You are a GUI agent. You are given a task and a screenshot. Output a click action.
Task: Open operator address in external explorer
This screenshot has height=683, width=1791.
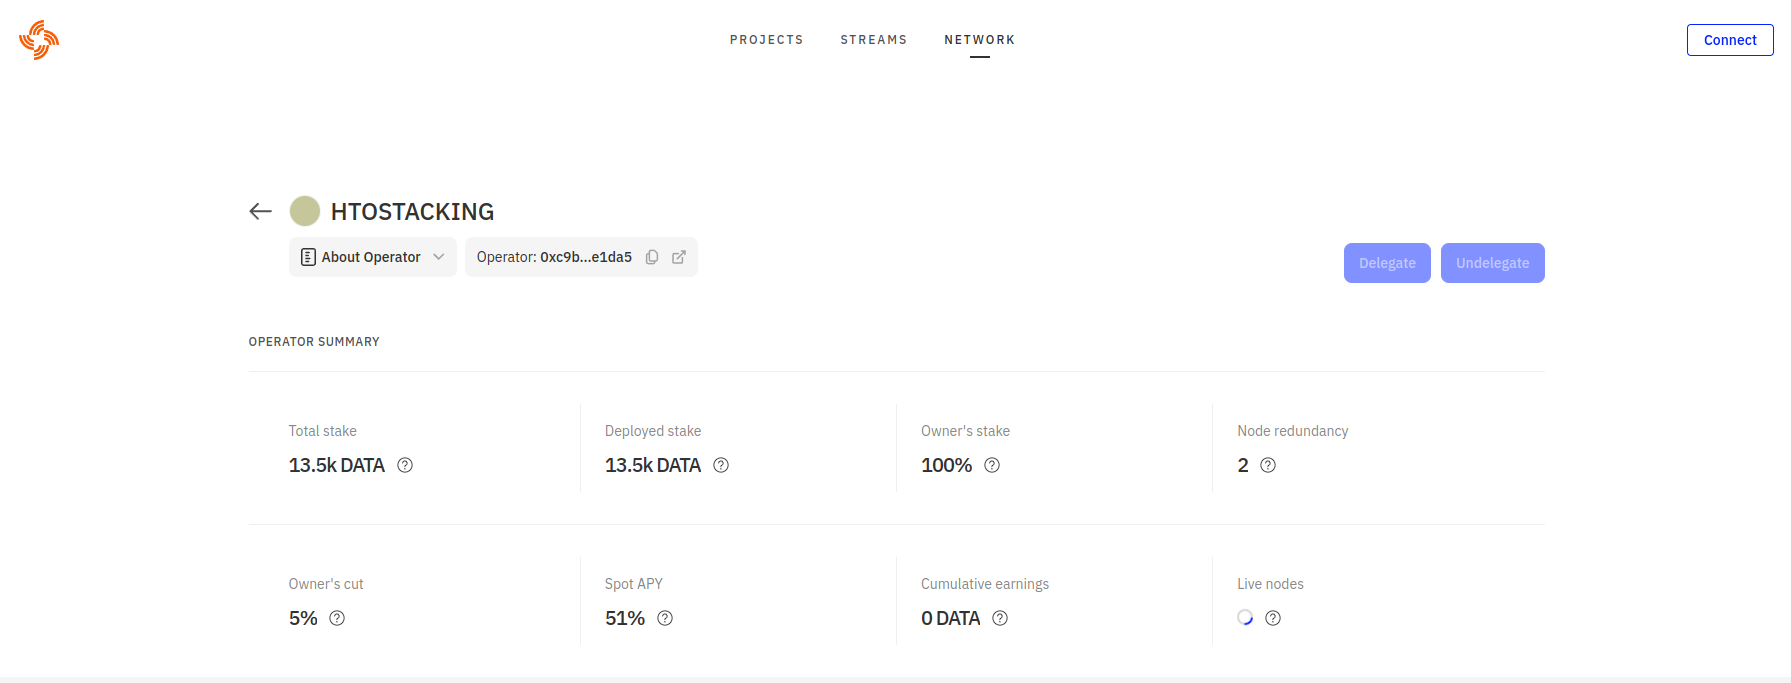[x=679, y=257]
